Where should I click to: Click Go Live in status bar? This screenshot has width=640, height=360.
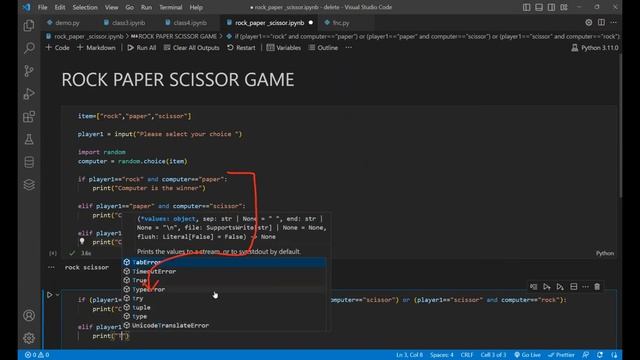click(527, 355)
